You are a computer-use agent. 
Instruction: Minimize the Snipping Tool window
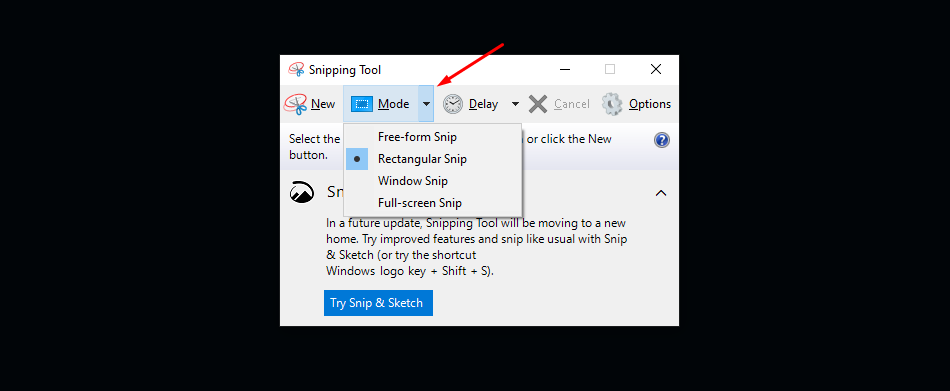coord(565,70)
